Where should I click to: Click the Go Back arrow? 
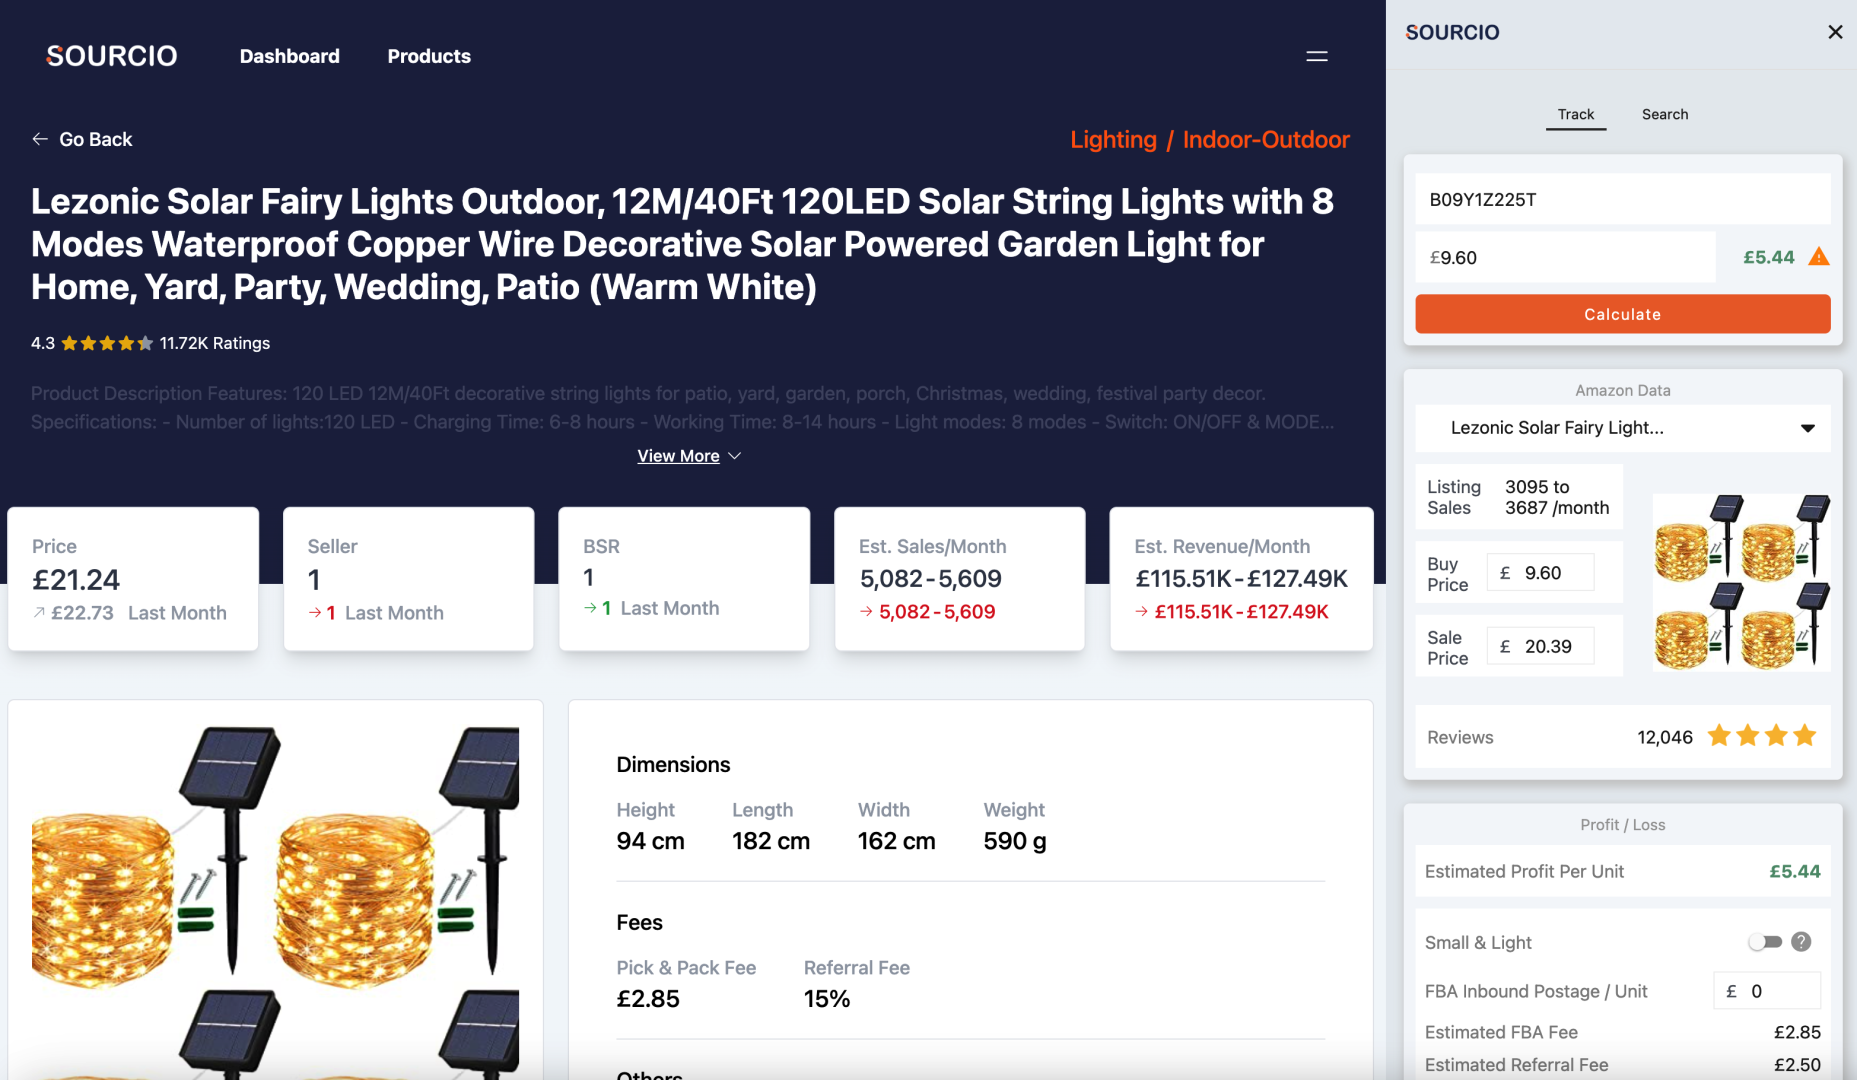tap(40, 139)
